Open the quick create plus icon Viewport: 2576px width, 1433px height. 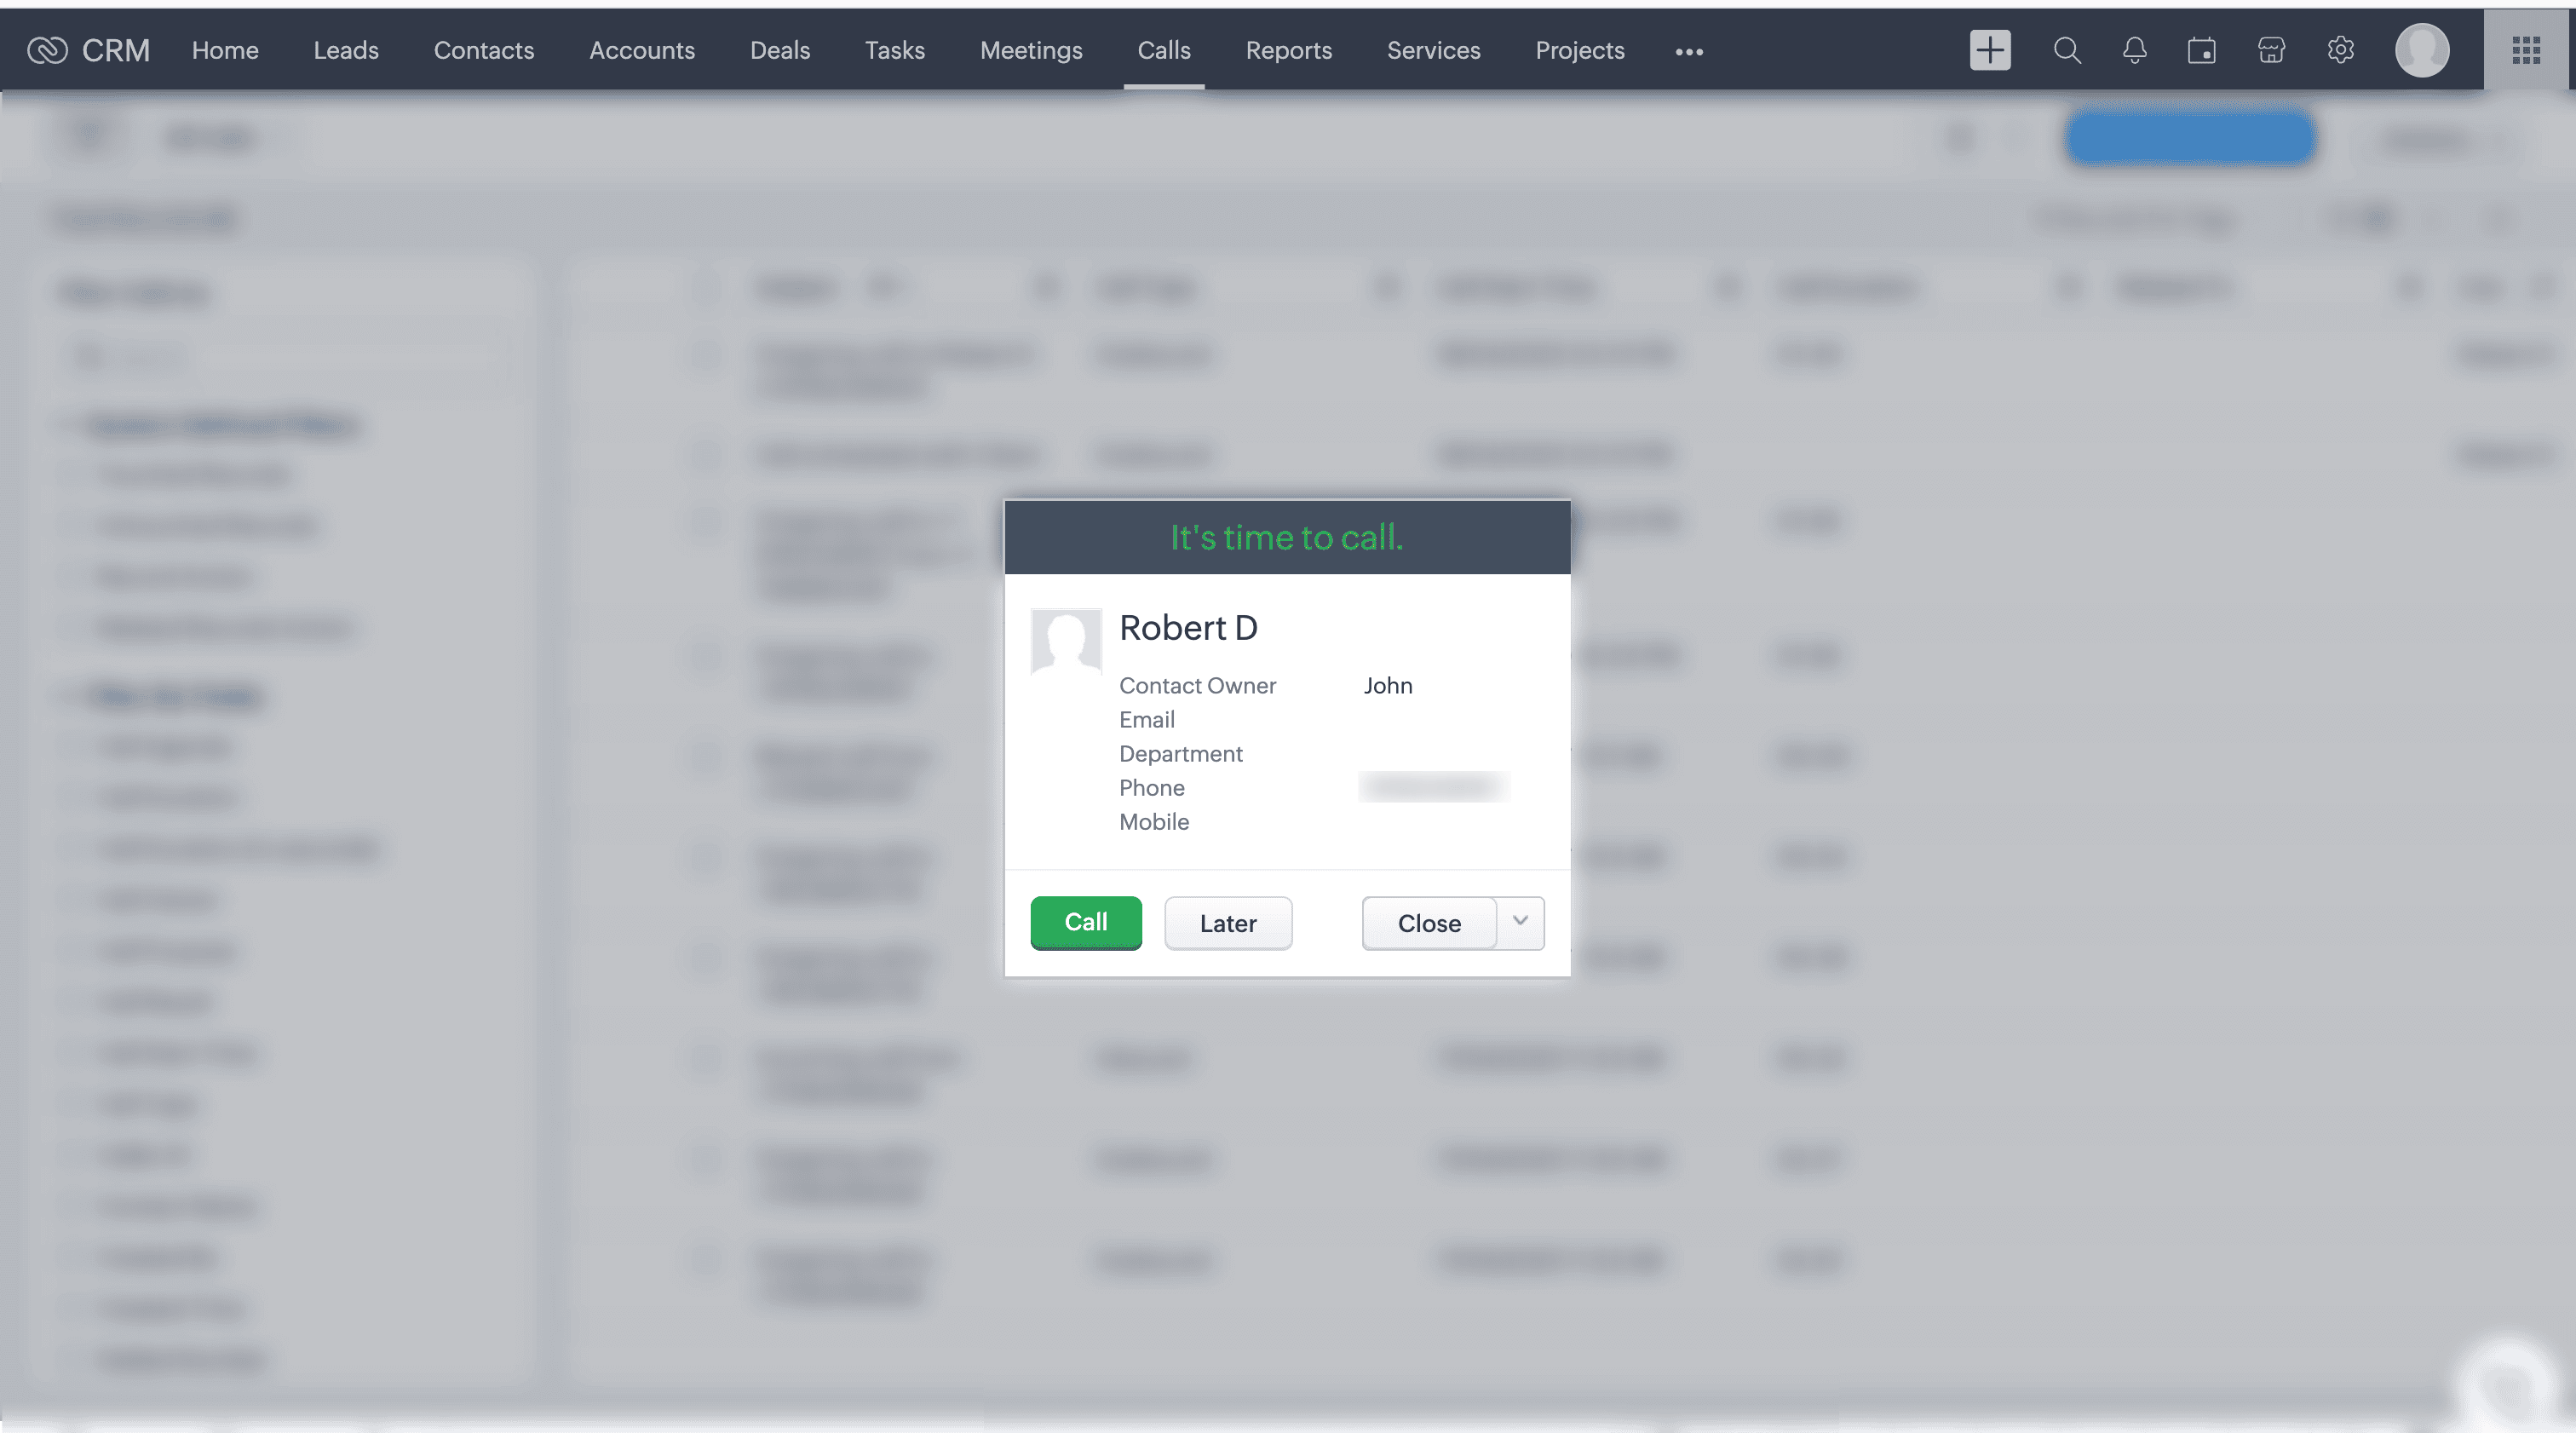1989,50
